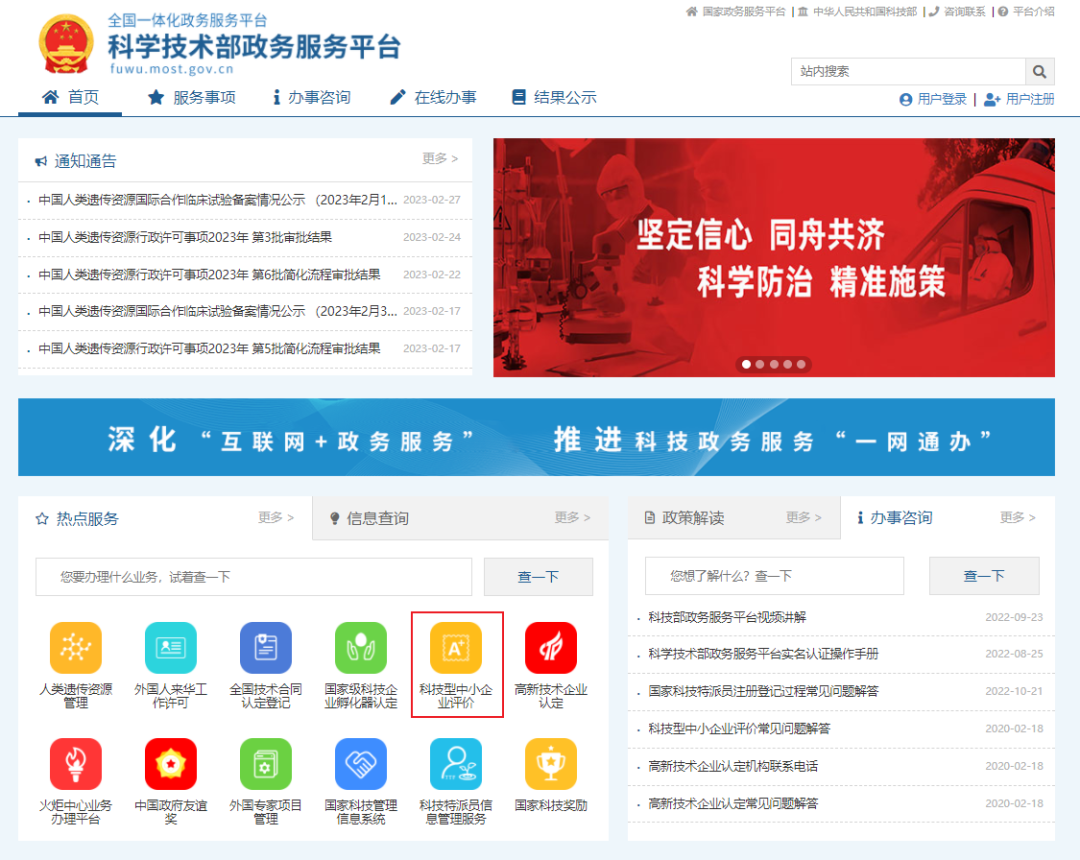Open 火炬中心业务办理平台 icon
Viewport: 1080px width, 860px height.
(x=76, y=764)
